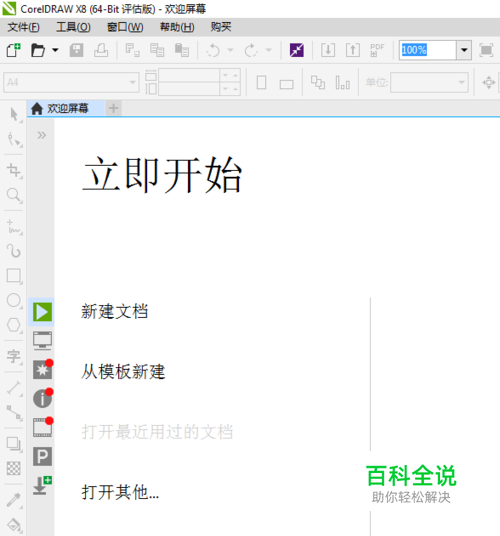Click the Full-screen preview icon
Image resolution: width=500 pixels, height=536 pixels.
point(486,50)
